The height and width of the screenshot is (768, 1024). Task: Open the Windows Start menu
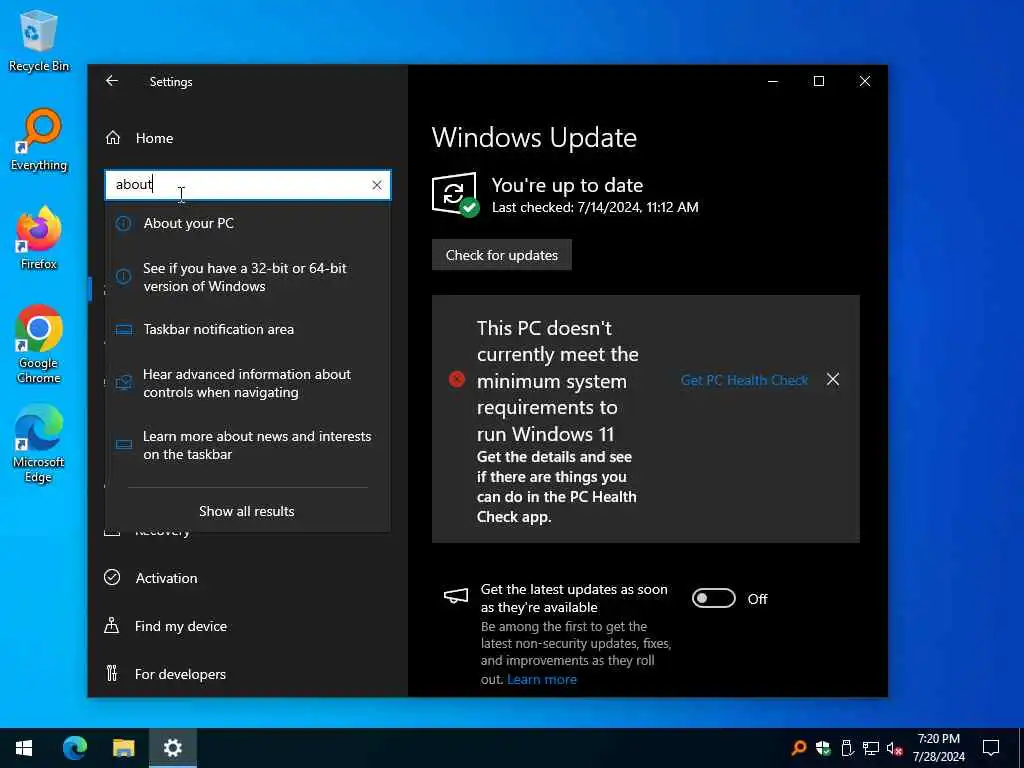coord(24,748)
